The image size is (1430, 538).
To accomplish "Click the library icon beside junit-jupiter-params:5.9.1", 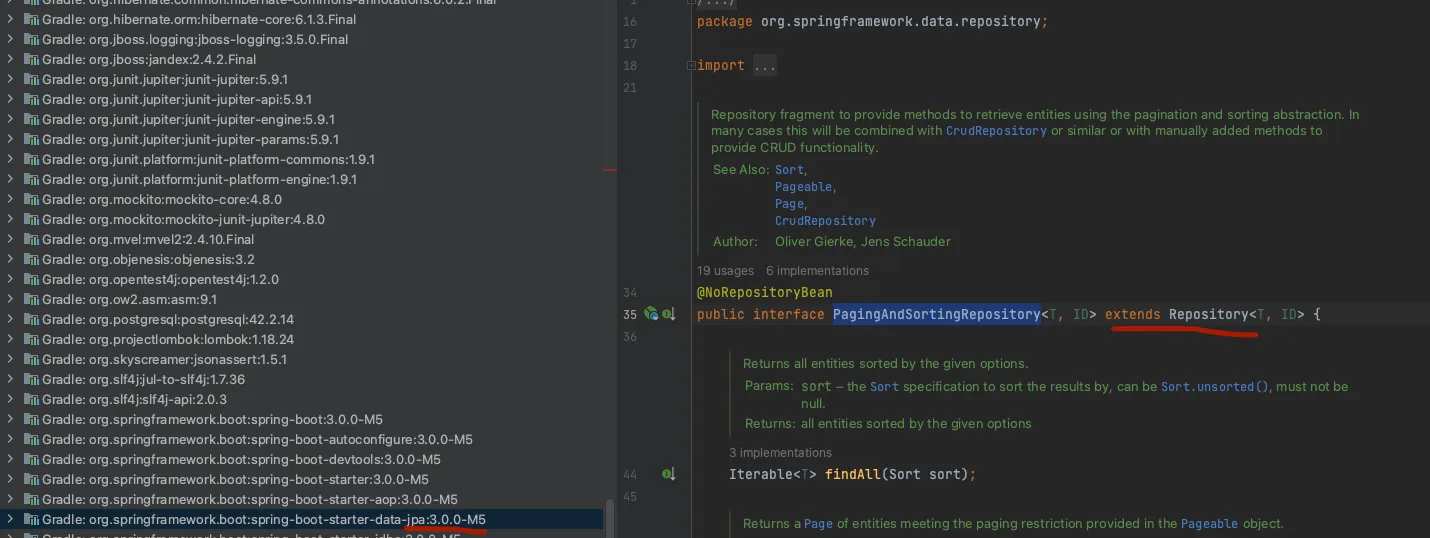I will coord(31,139).
